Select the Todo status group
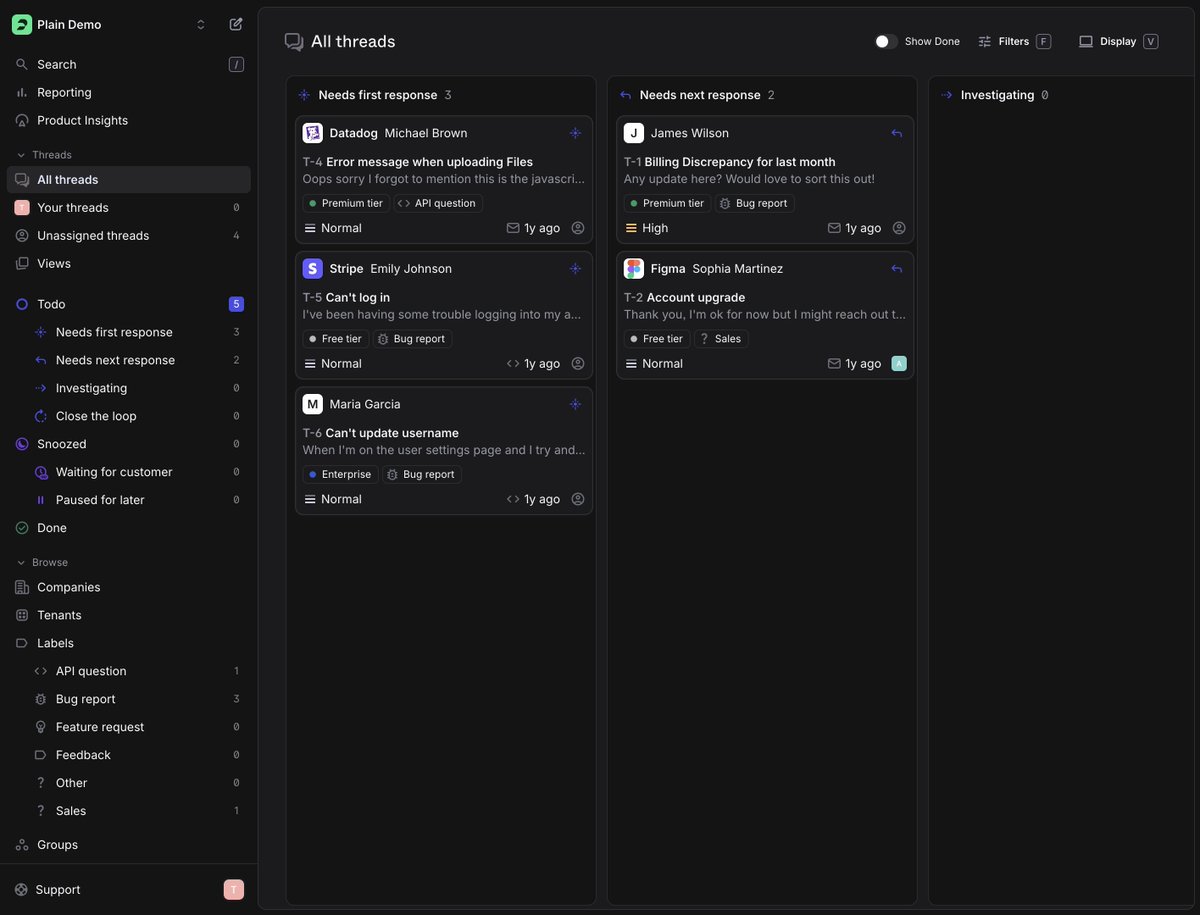This screenshot has width=1200, height=915. coord(129,304)
